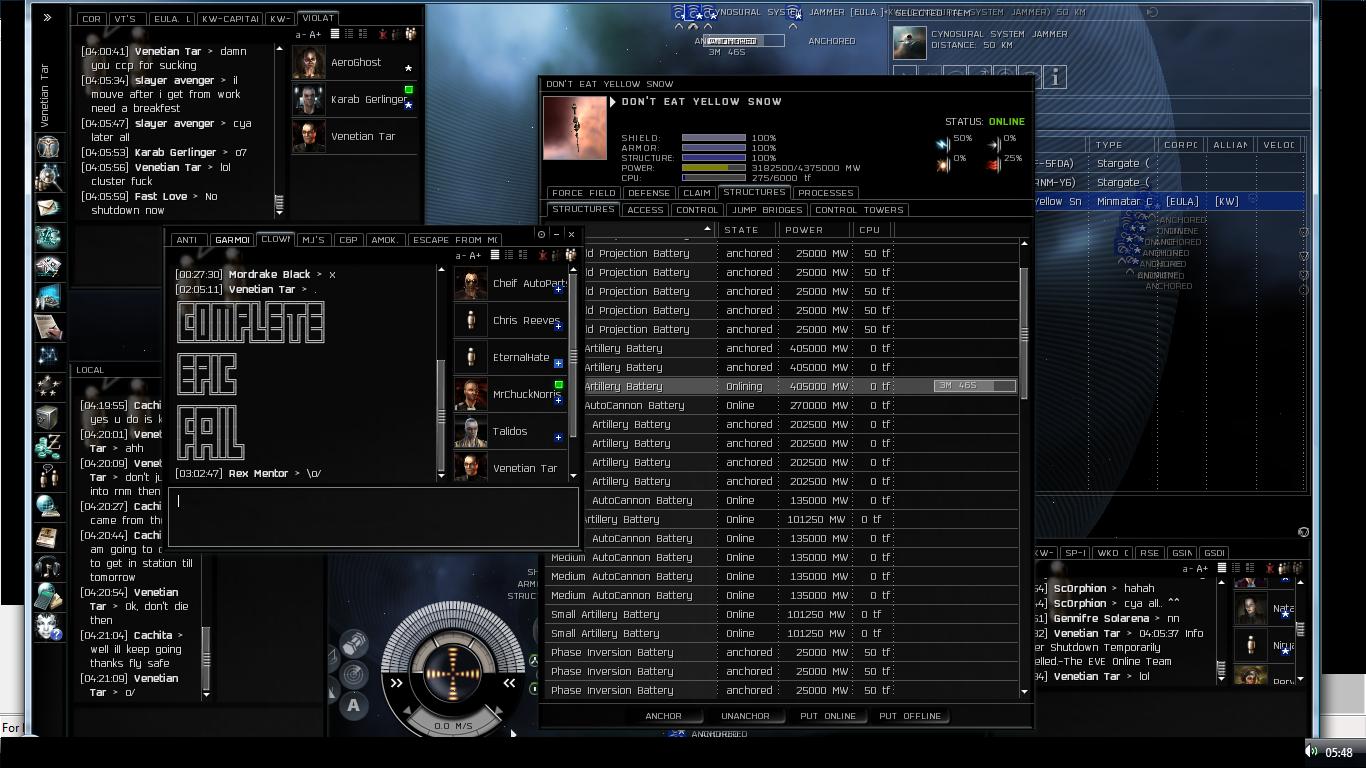
Task: Click the scanner icon near ship HUD
Action: pyautogui.click(x=354, y=675)
